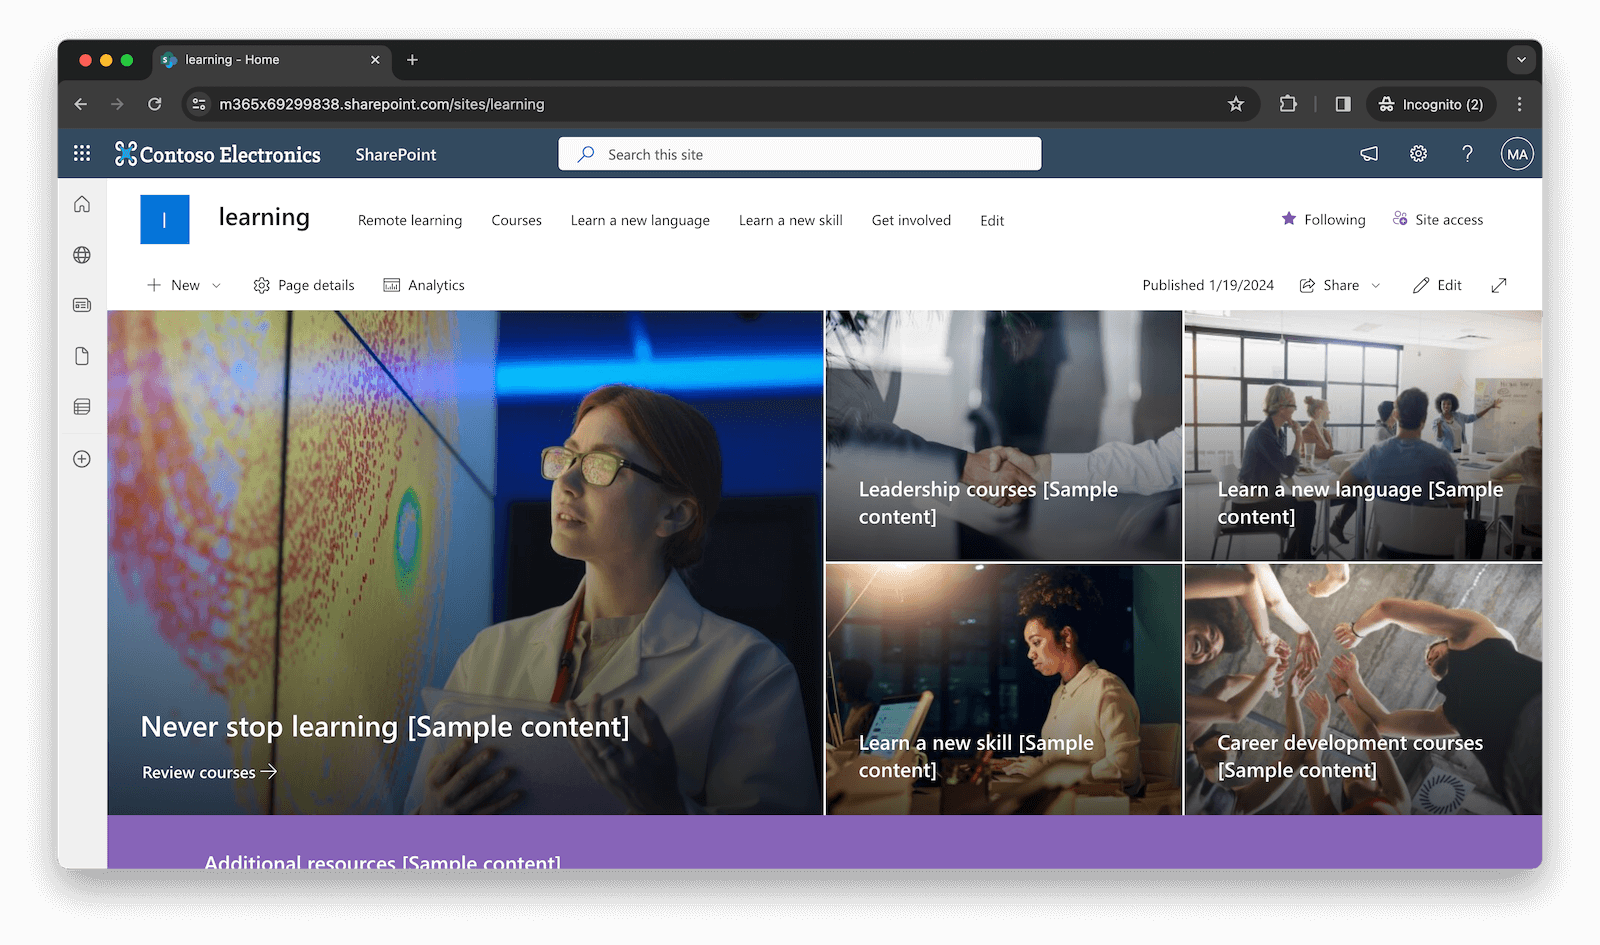The width and height of the screenshot is (1600, 945).
Task: Open the My Files page icon
Action: click(81, 355)
